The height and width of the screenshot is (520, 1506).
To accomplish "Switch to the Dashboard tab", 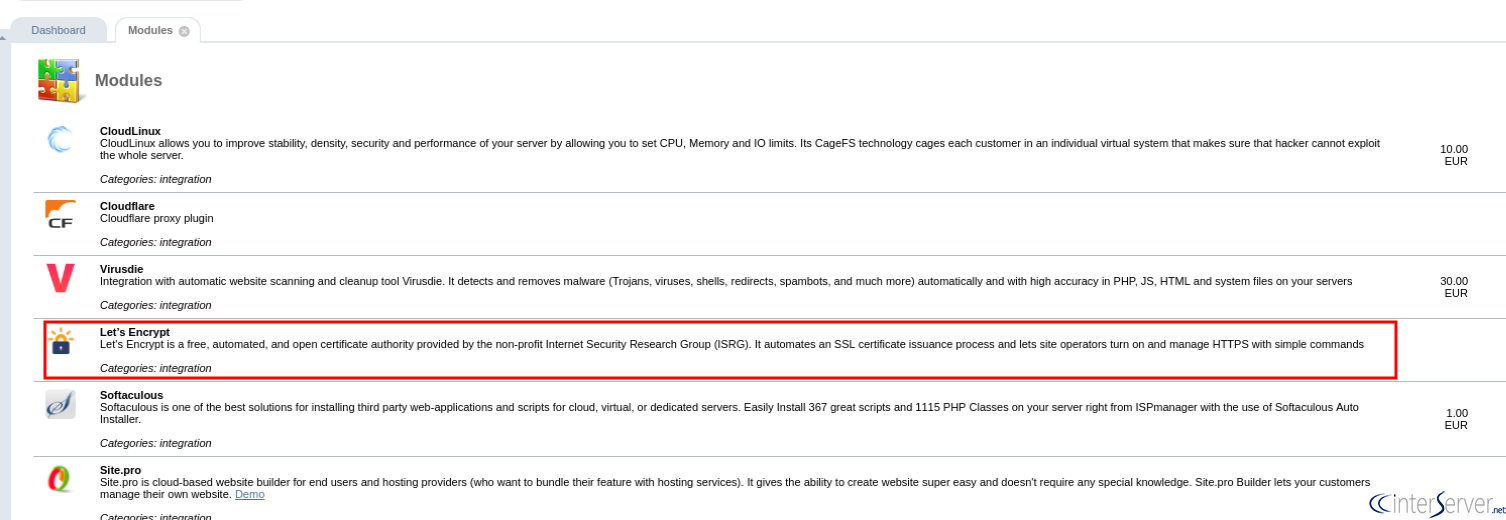I will [58, 30].
